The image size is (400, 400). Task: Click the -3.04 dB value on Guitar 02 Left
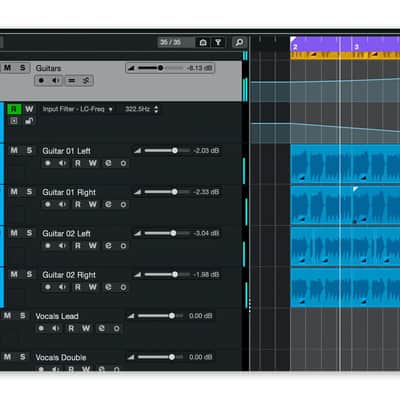tap(206, 233)
